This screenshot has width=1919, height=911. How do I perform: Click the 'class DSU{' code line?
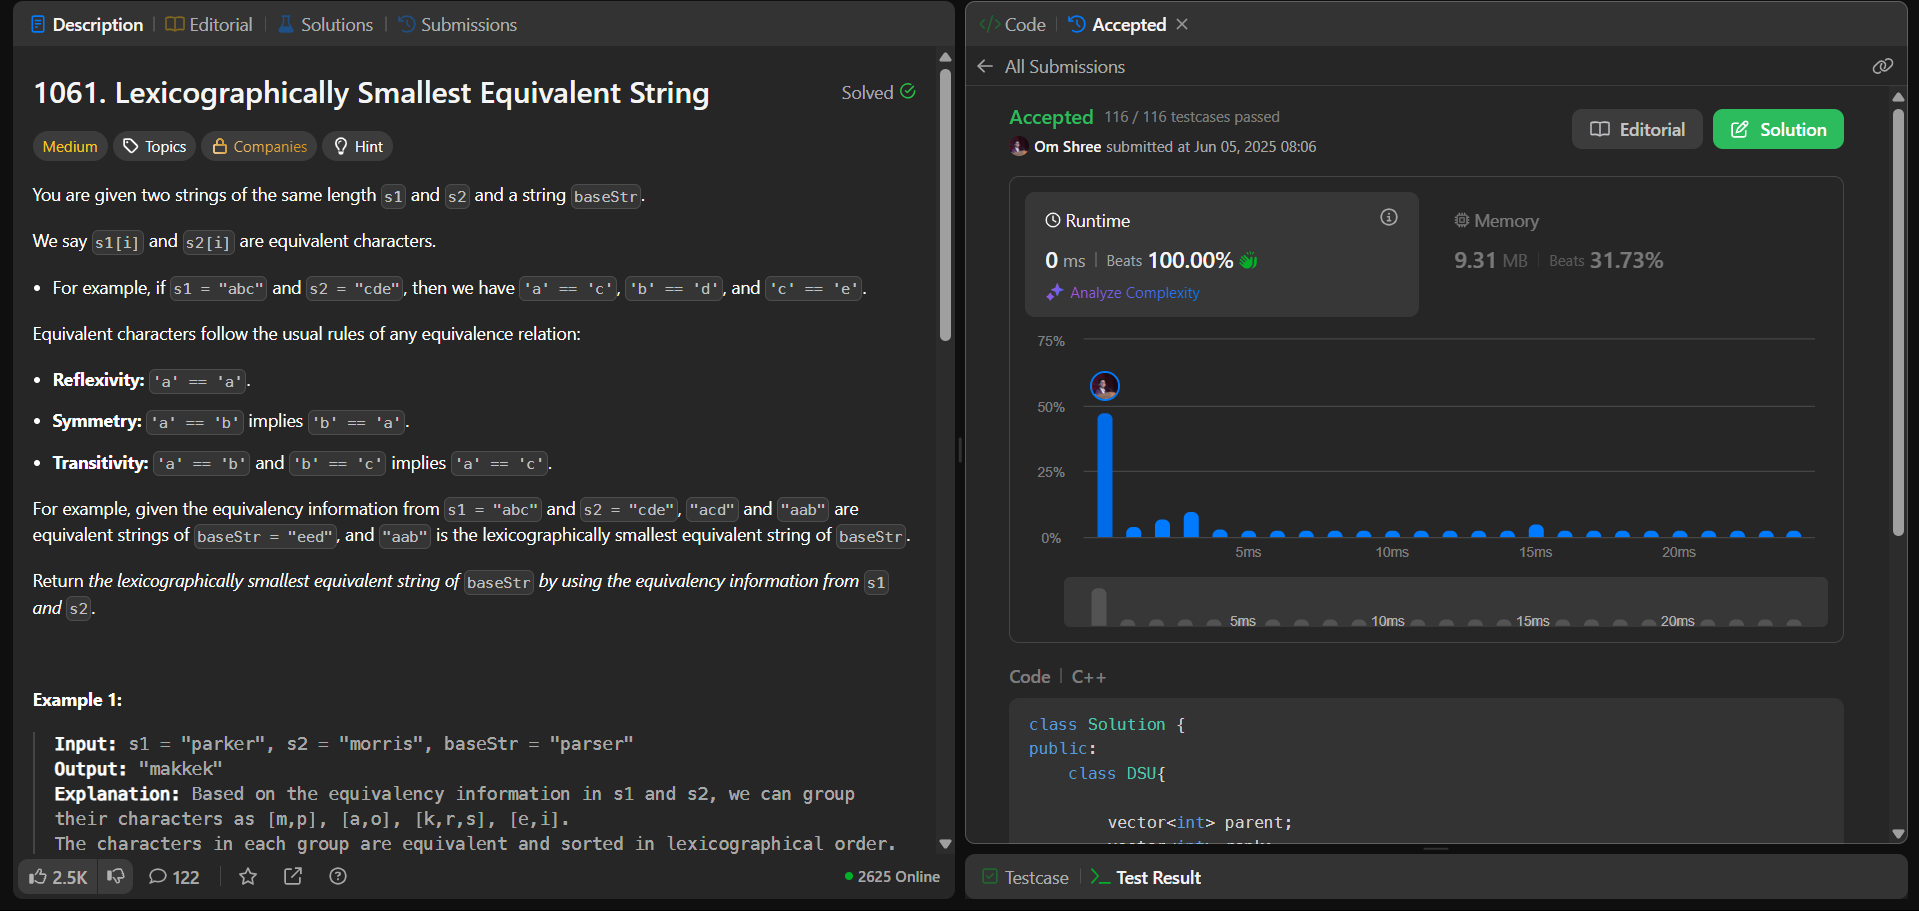[x=1116, y=773]
